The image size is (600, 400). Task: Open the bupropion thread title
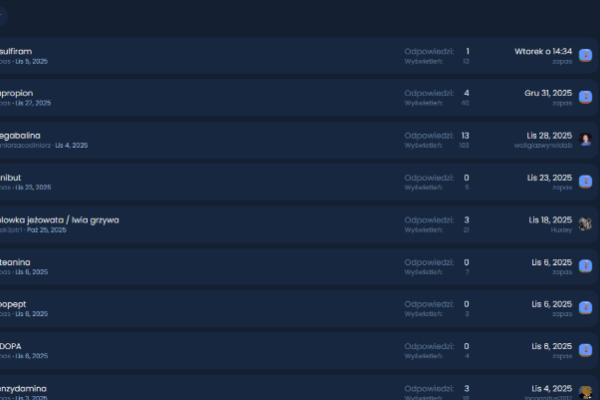pyautogui.click(x=18, y=92)
